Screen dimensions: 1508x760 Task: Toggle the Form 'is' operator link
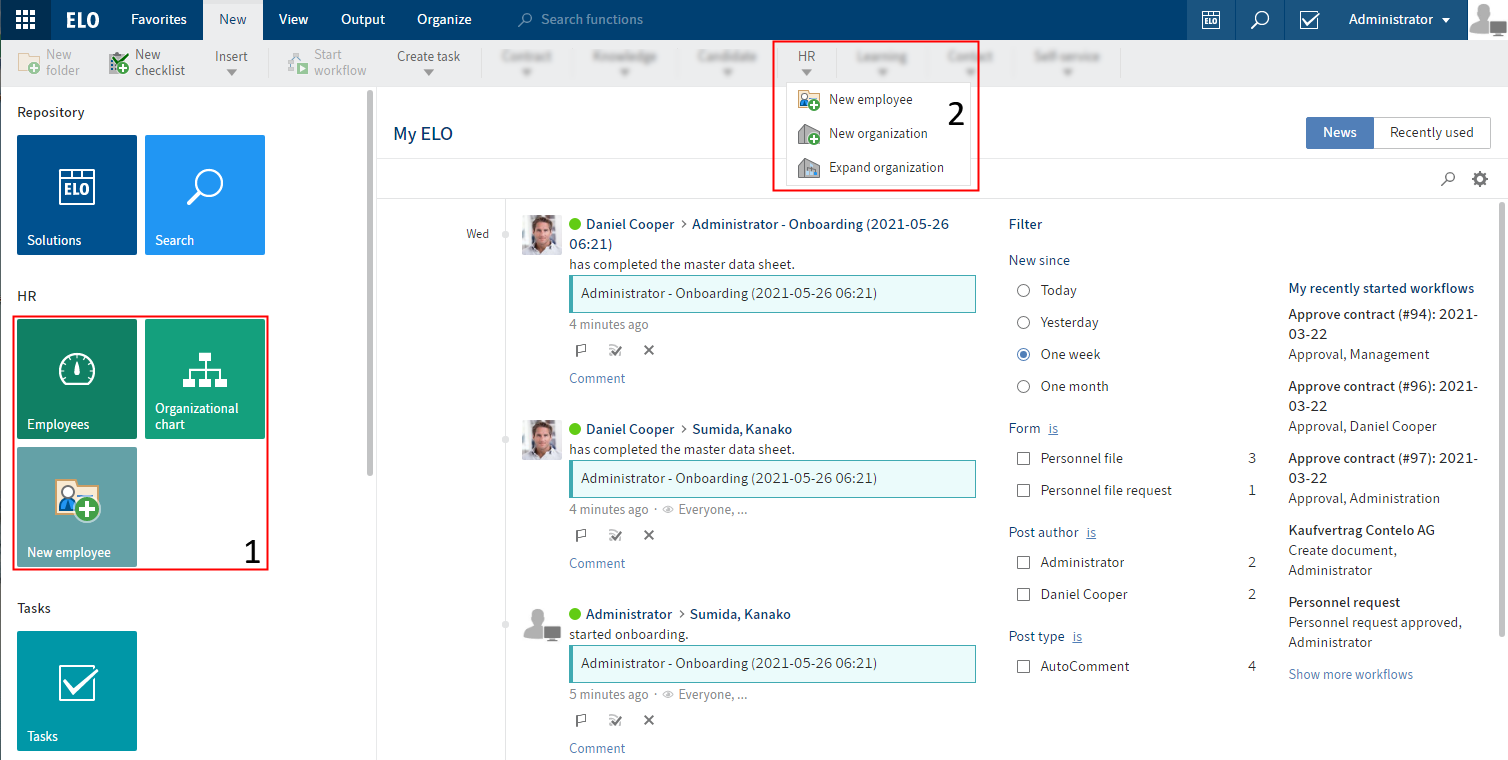(1053, 428)
